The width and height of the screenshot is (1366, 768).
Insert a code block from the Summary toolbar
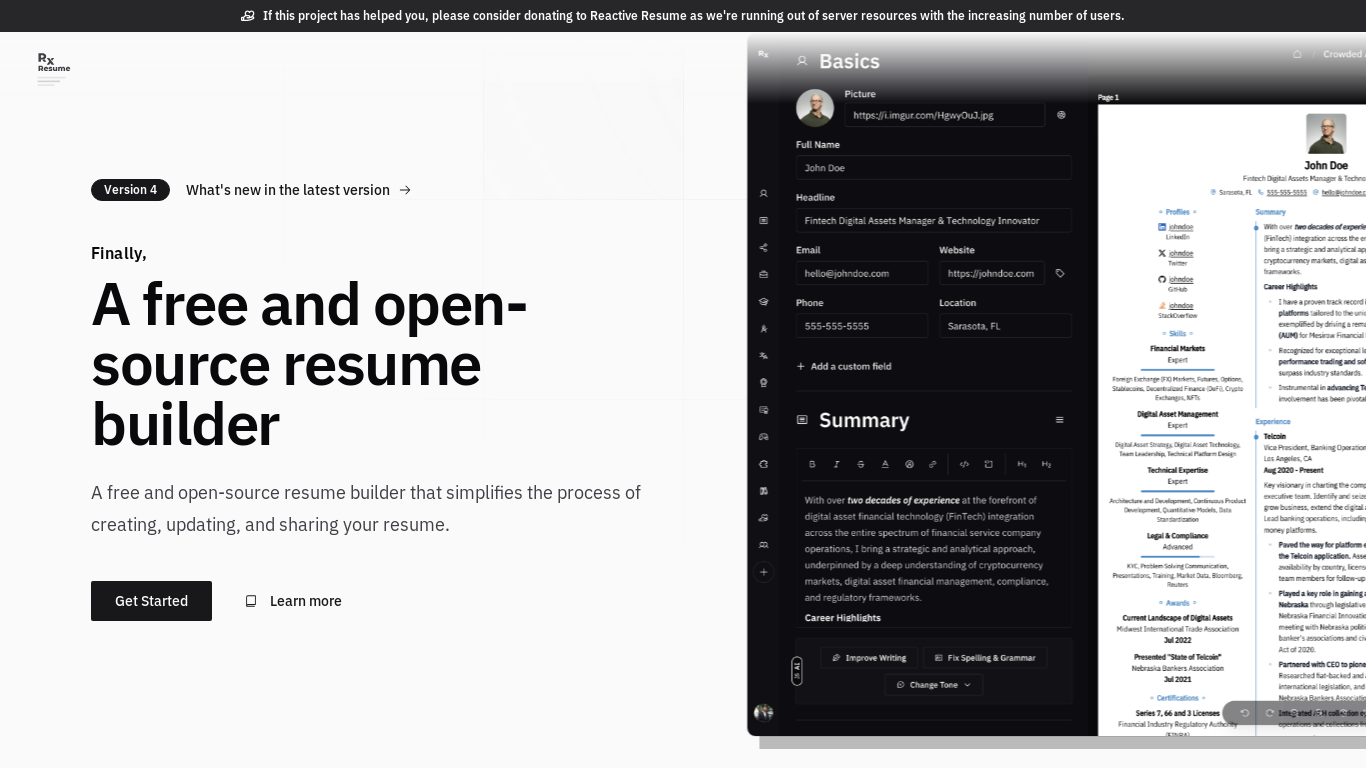click(x=988, y=464)
